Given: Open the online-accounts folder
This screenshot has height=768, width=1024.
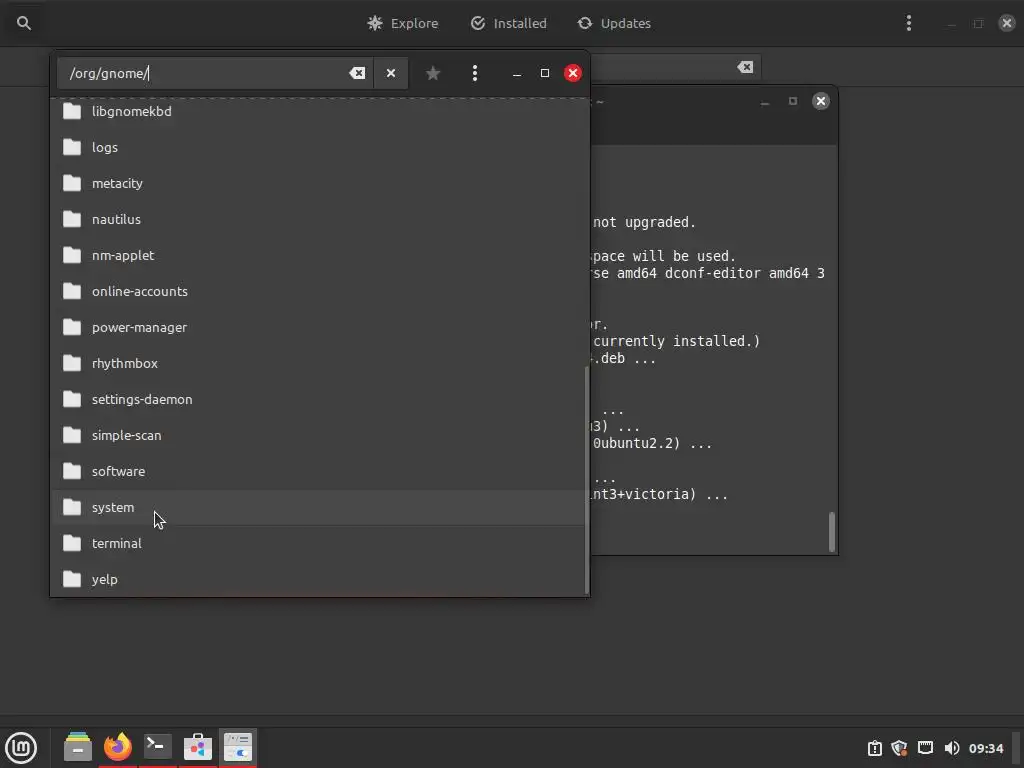Looking at the screenshot, I should coord(318,291).
